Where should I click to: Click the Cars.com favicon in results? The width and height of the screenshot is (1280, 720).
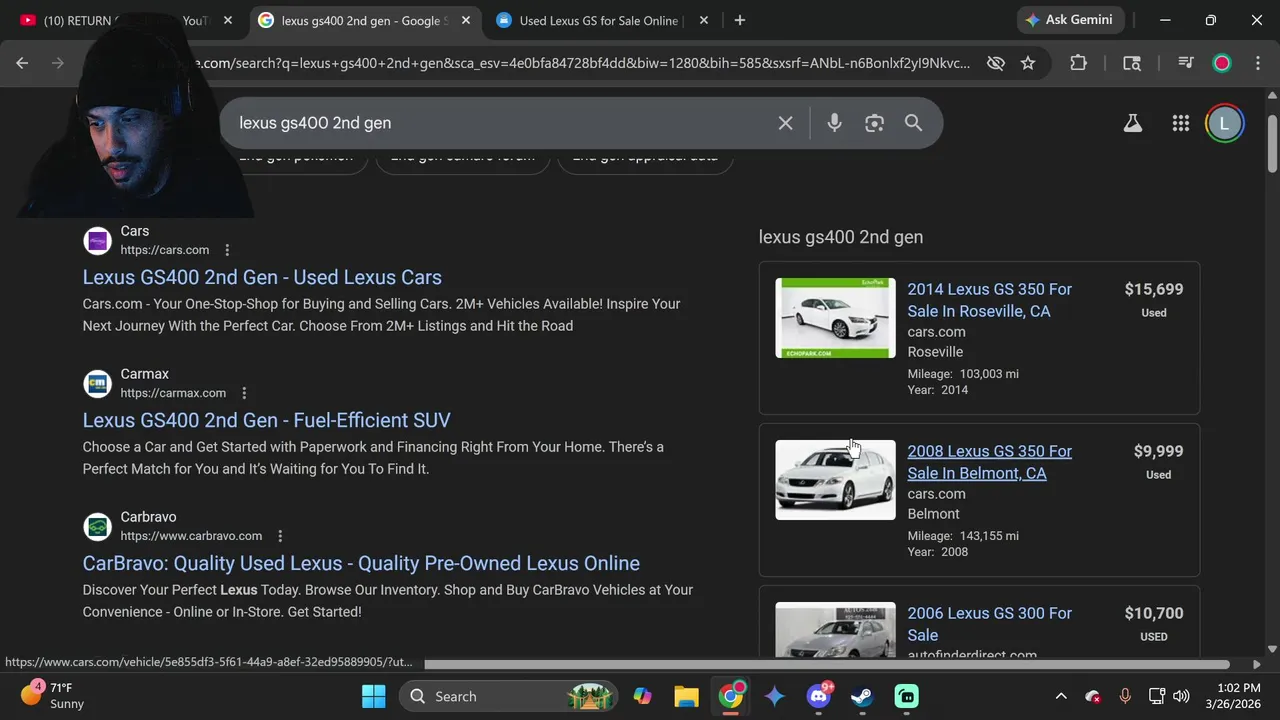point(97,241)
